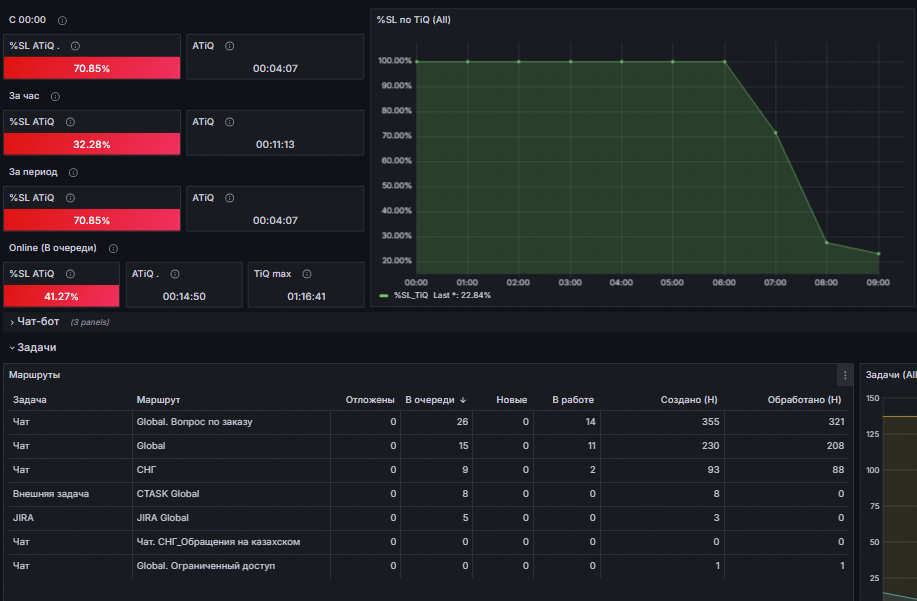Click the red 41.27% value bar

[61, 296]
